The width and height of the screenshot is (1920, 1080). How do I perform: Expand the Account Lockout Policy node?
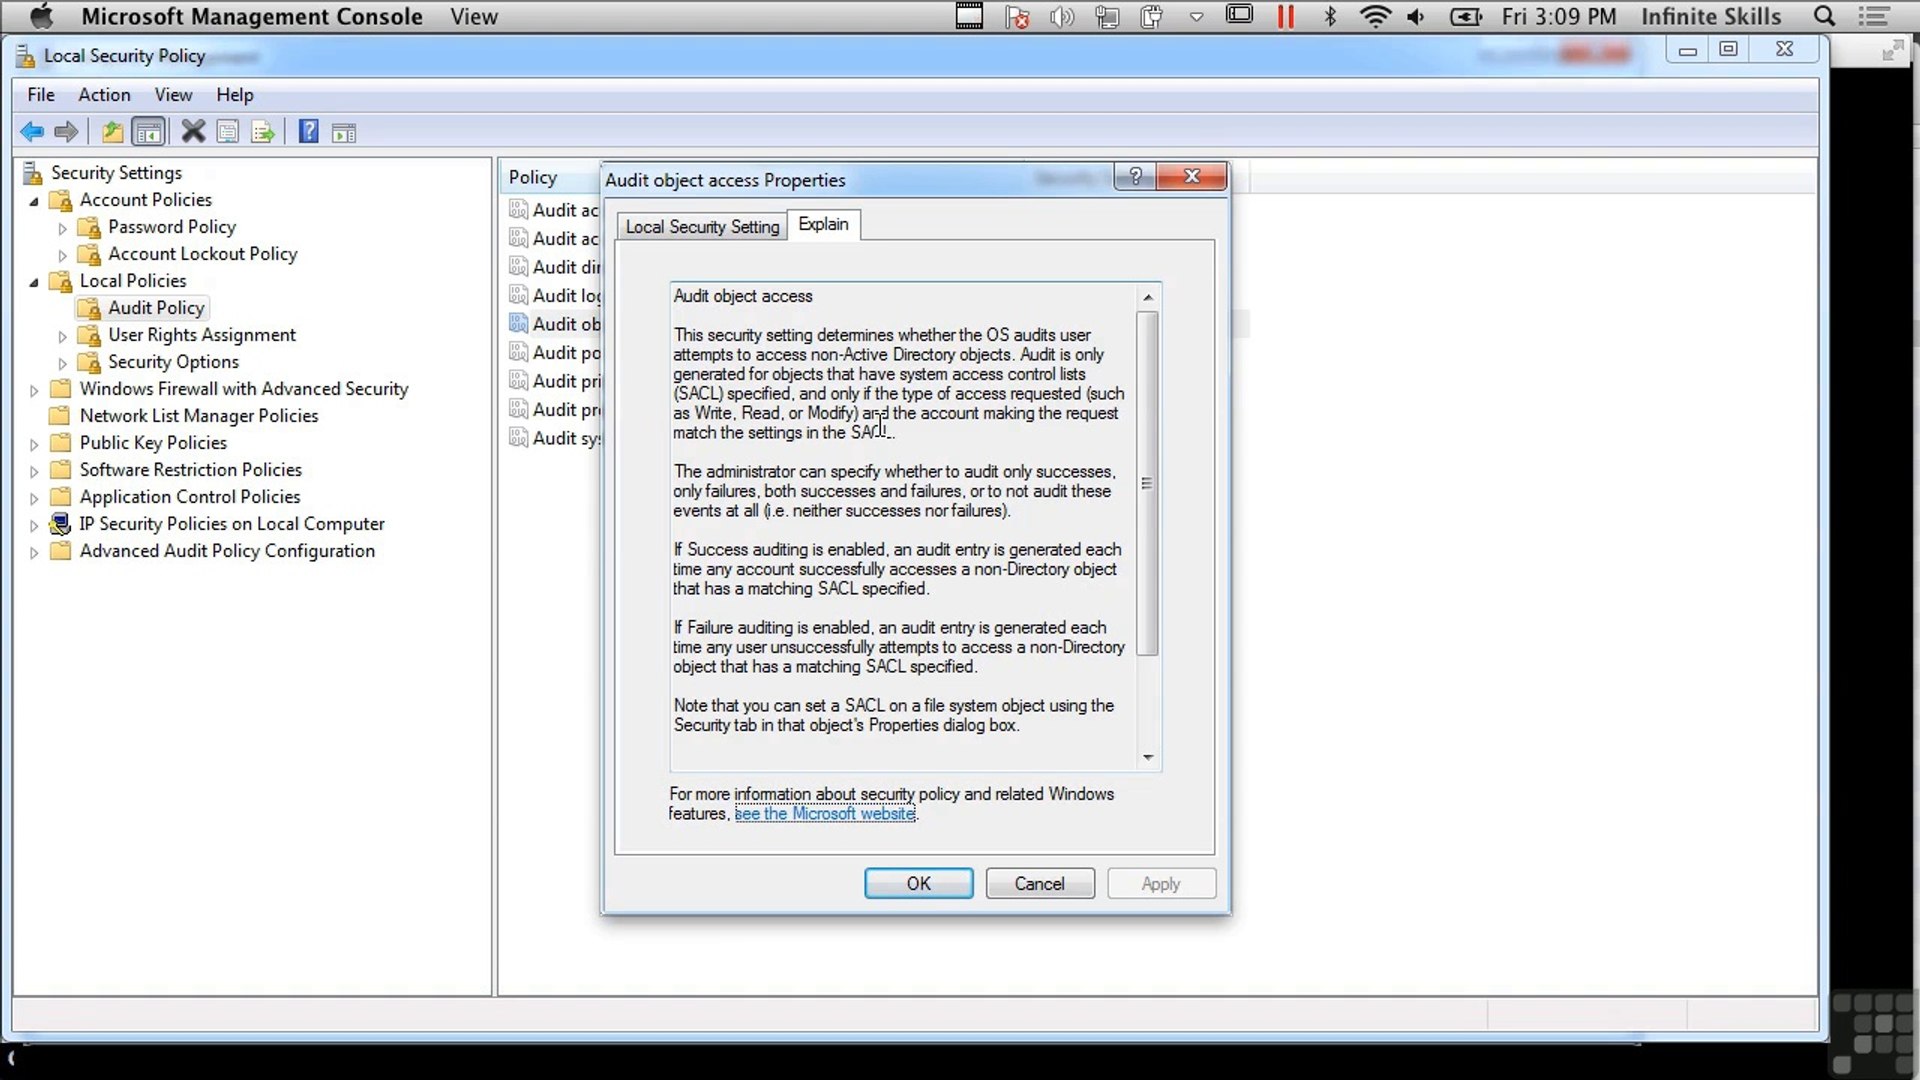(x=62, y=255)
